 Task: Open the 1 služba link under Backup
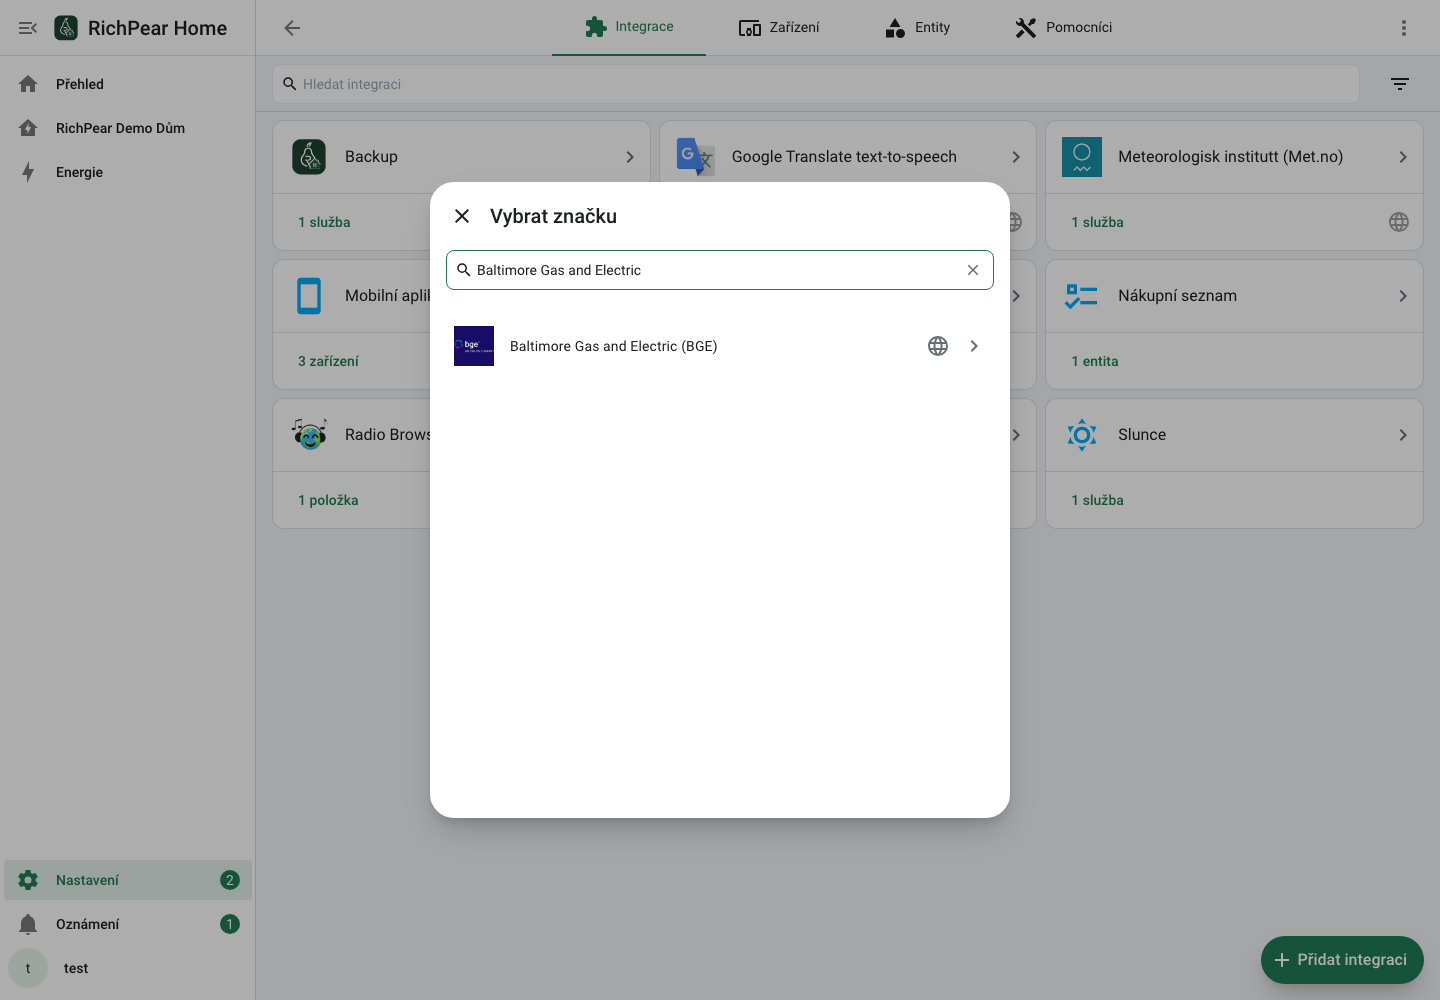324,222
